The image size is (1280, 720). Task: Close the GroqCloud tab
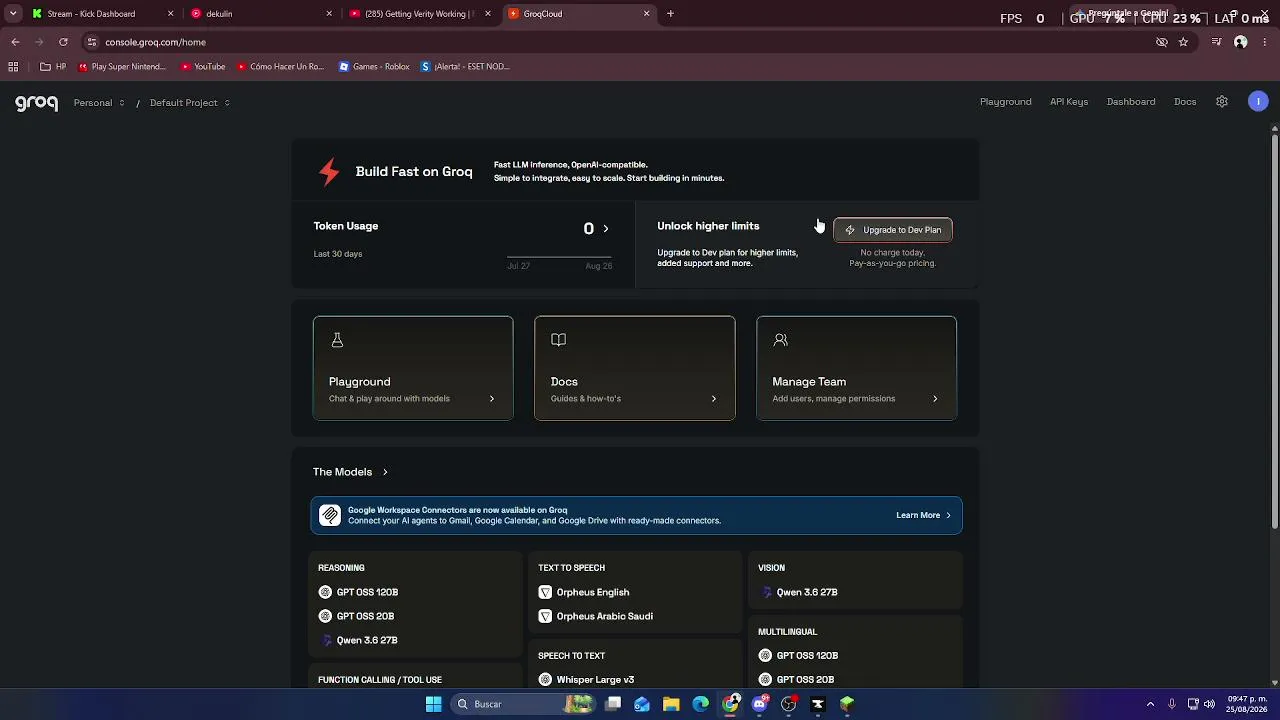click(646, 14)
